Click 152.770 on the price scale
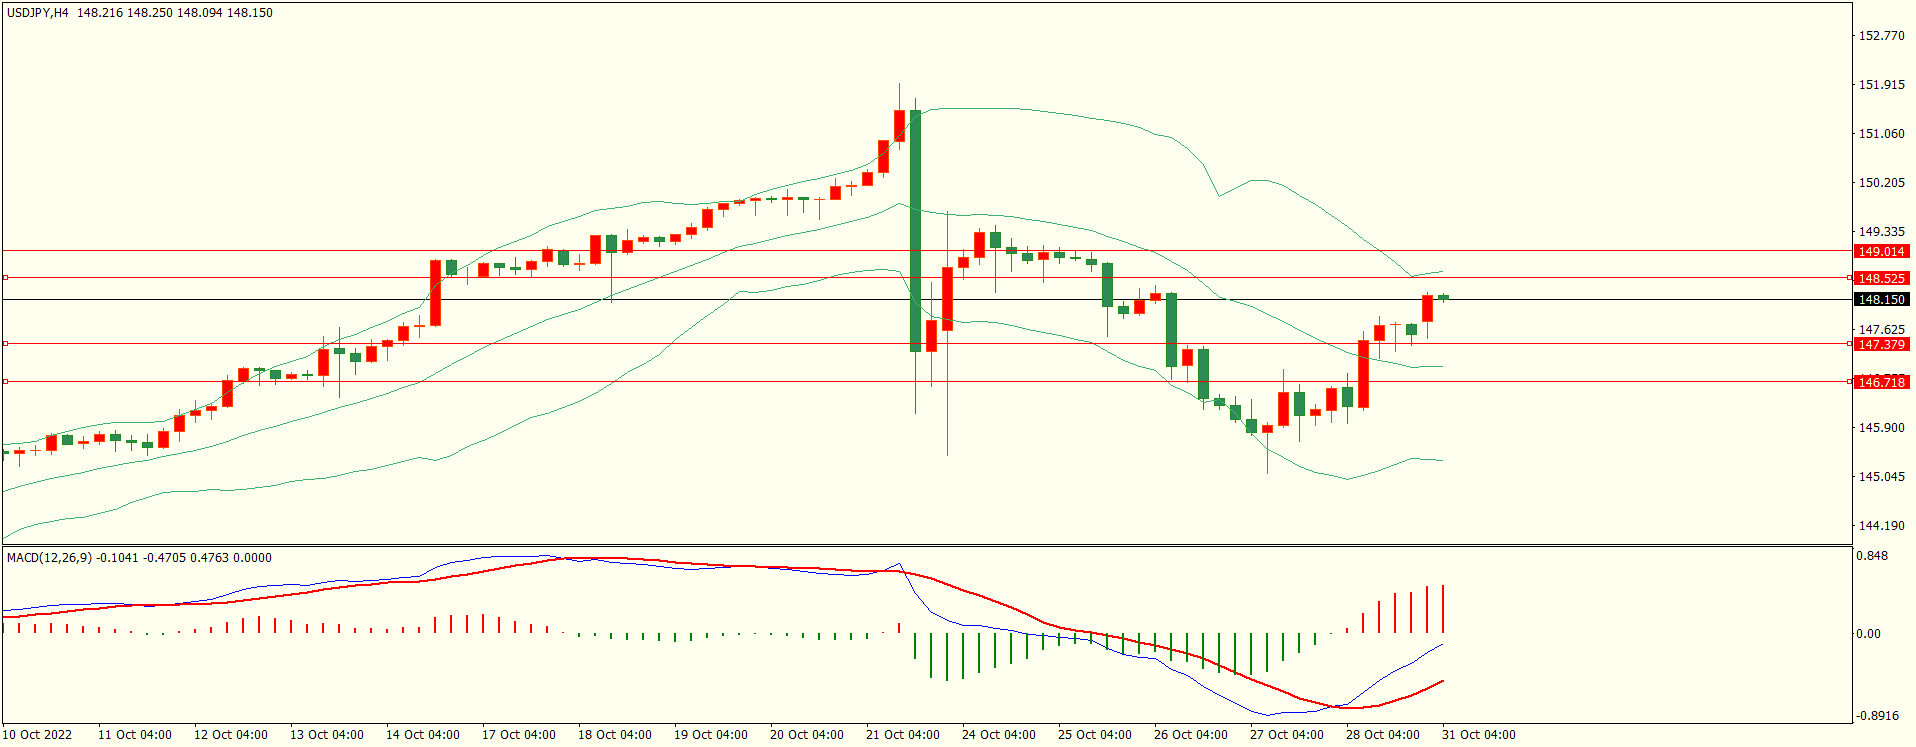The width and height of the screenshot is (1916, 747). coord(1881,36)
